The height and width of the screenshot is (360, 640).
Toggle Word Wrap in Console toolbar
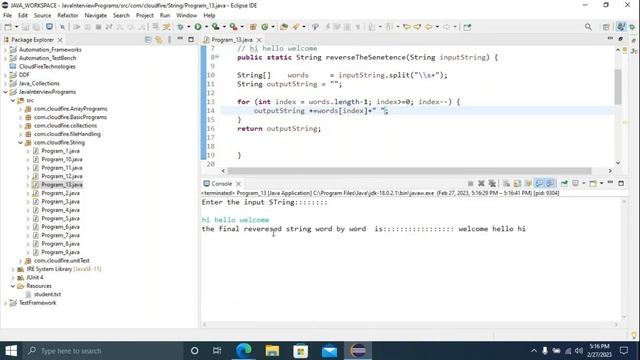click(528, 184)
